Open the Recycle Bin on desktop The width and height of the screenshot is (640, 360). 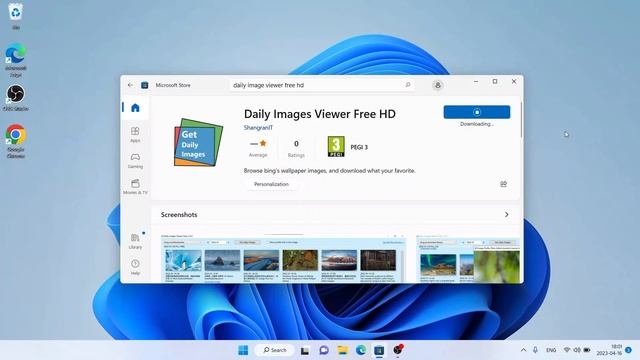pyautogui.click(x=16, y=16)
